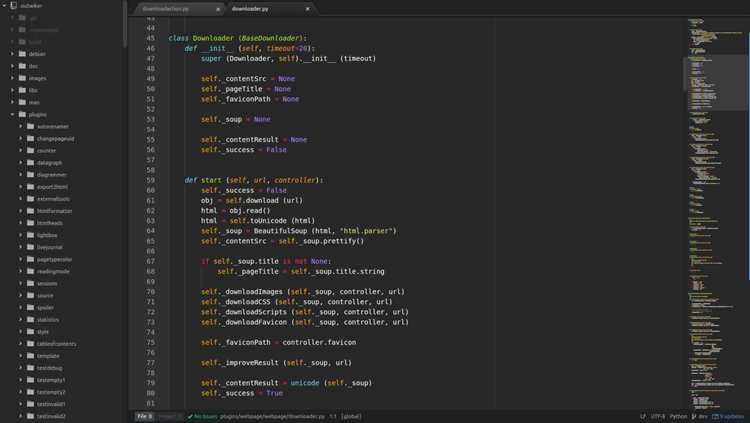The width and height of the screenshot is (750, 423).
Task: Click the images folder icon
Action: [x=22, y=78]
